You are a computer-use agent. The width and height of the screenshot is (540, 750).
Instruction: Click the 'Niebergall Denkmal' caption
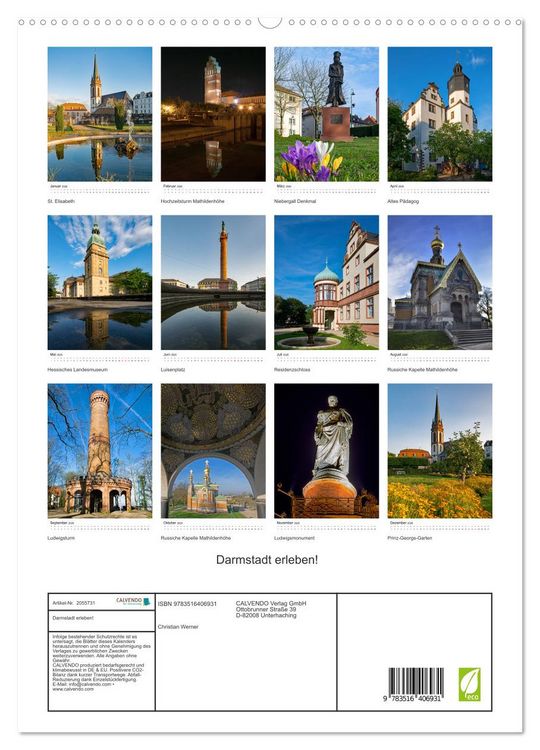[295, 201]
